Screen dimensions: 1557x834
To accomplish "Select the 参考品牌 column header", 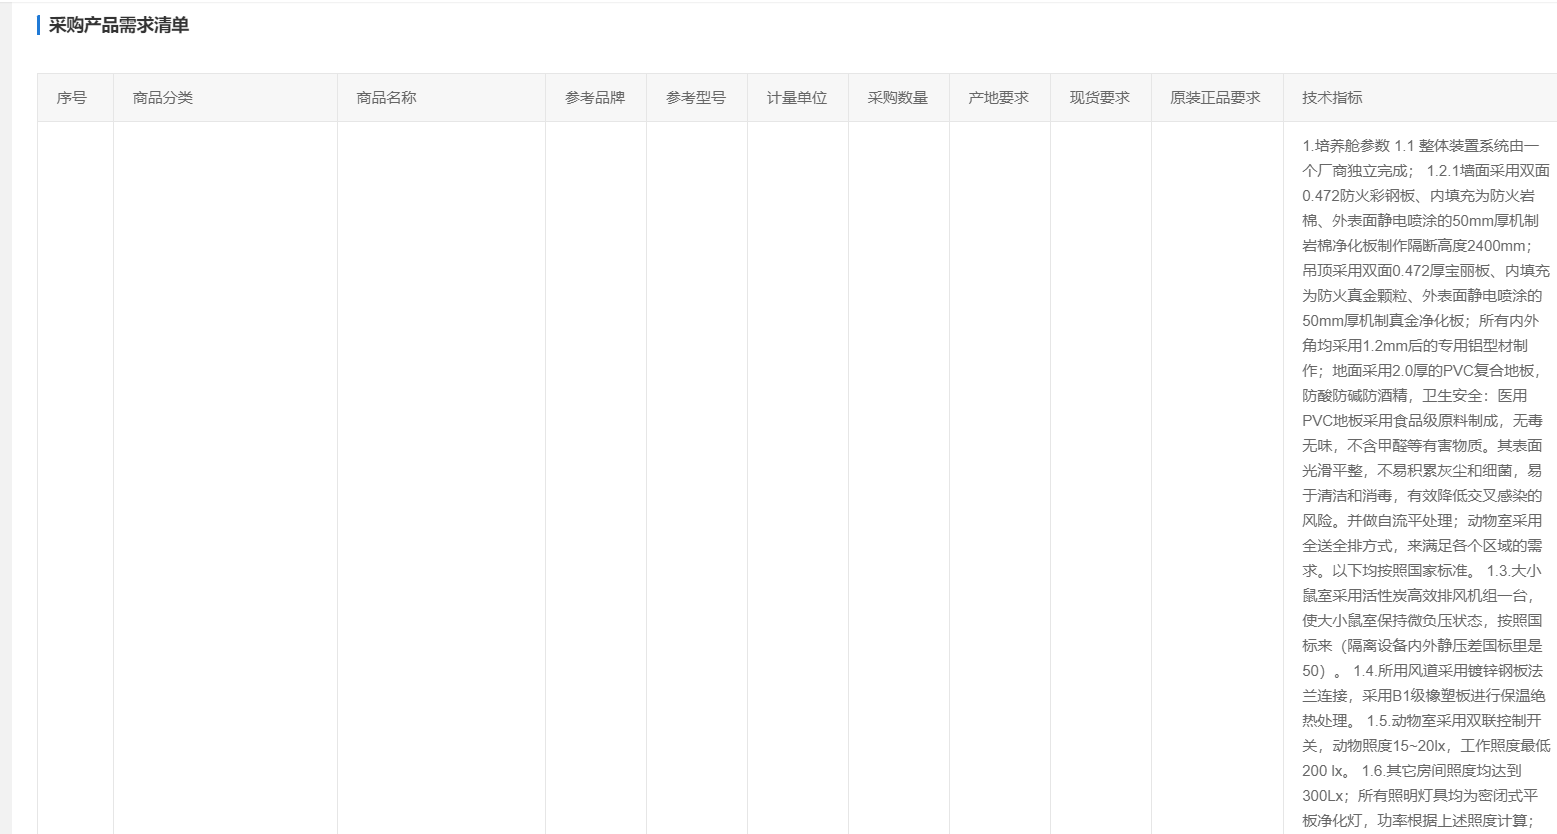I will [595, 98].
